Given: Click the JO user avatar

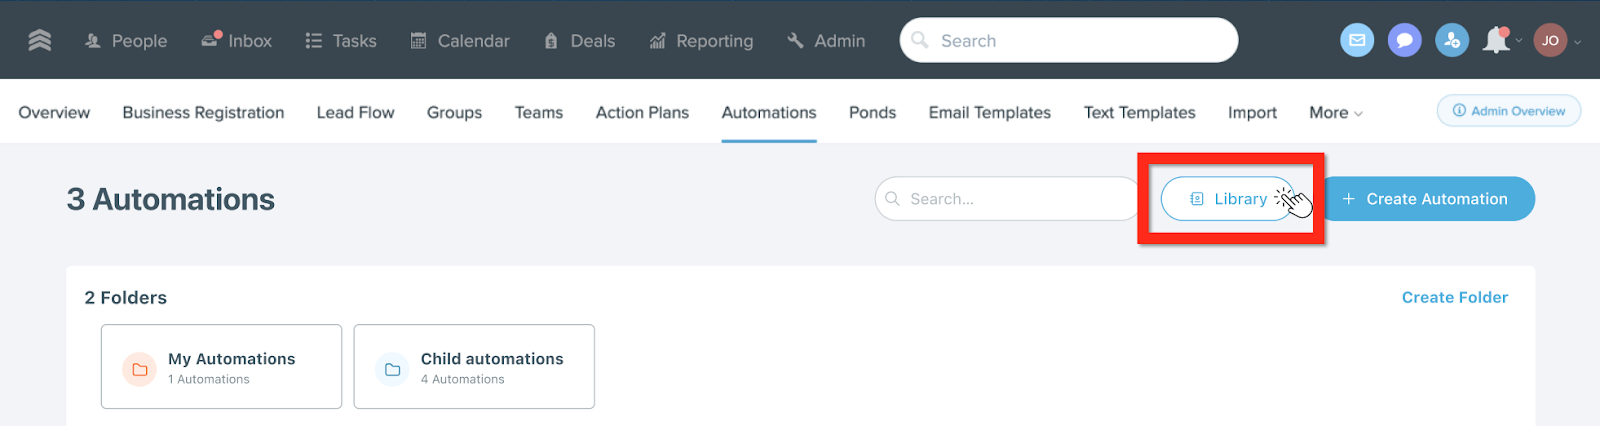Looking at the screenshot, I should [1550, 40].
